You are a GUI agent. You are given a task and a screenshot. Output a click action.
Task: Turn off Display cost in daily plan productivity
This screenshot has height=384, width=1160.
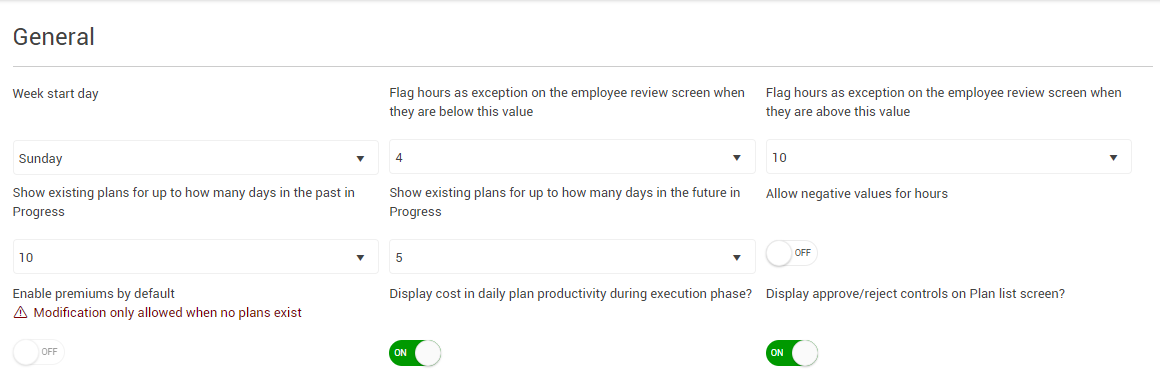[415, 353]
